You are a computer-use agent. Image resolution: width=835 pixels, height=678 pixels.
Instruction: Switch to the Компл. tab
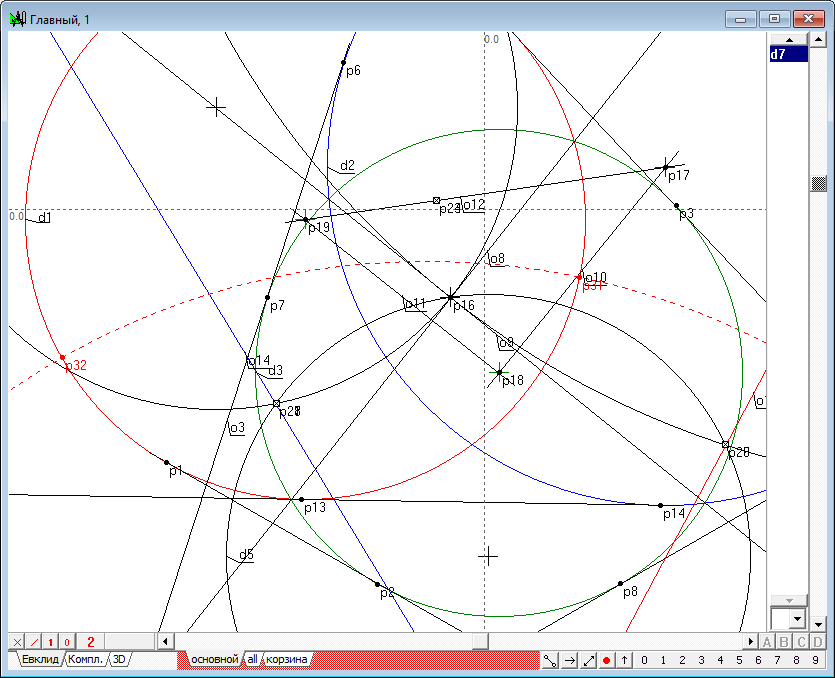click(x=85, y=659)
